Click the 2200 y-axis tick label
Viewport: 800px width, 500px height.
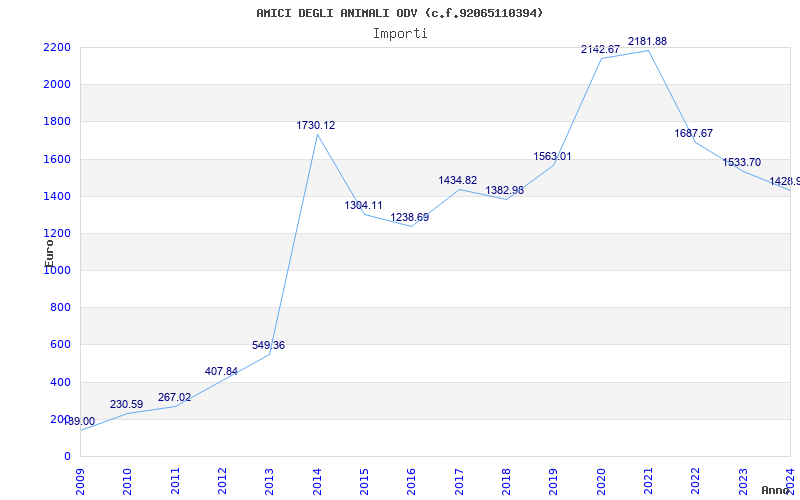(57, 47)
